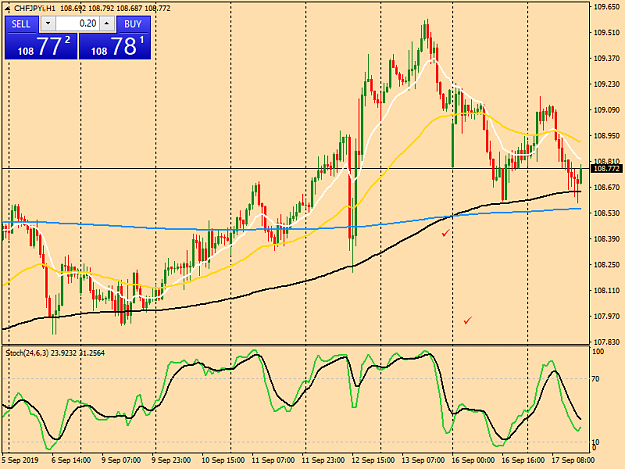Screen dimensions: 625x469
Task: Click the 16 Sep 00:00 time label
Action: point(473,460)
